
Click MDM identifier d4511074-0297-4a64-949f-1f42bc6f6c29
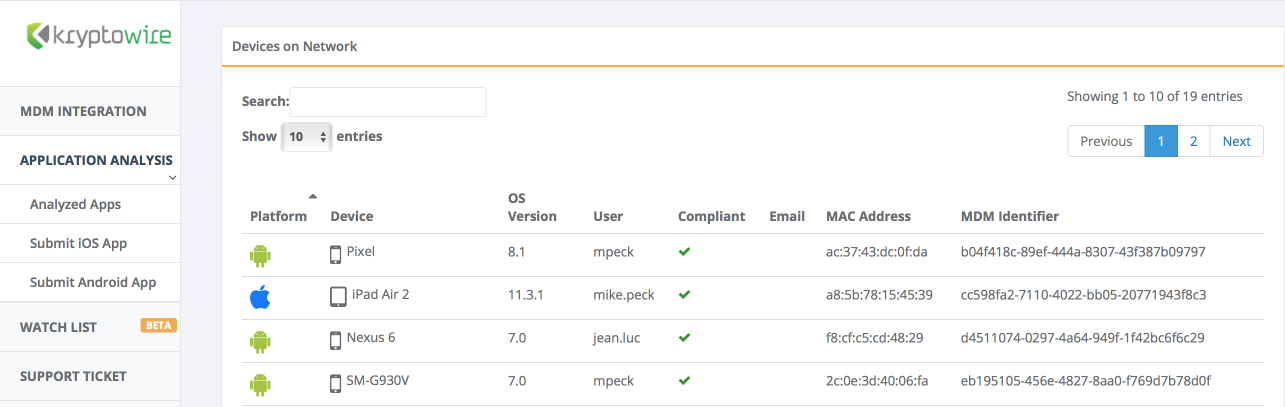tap(1083, 338)
